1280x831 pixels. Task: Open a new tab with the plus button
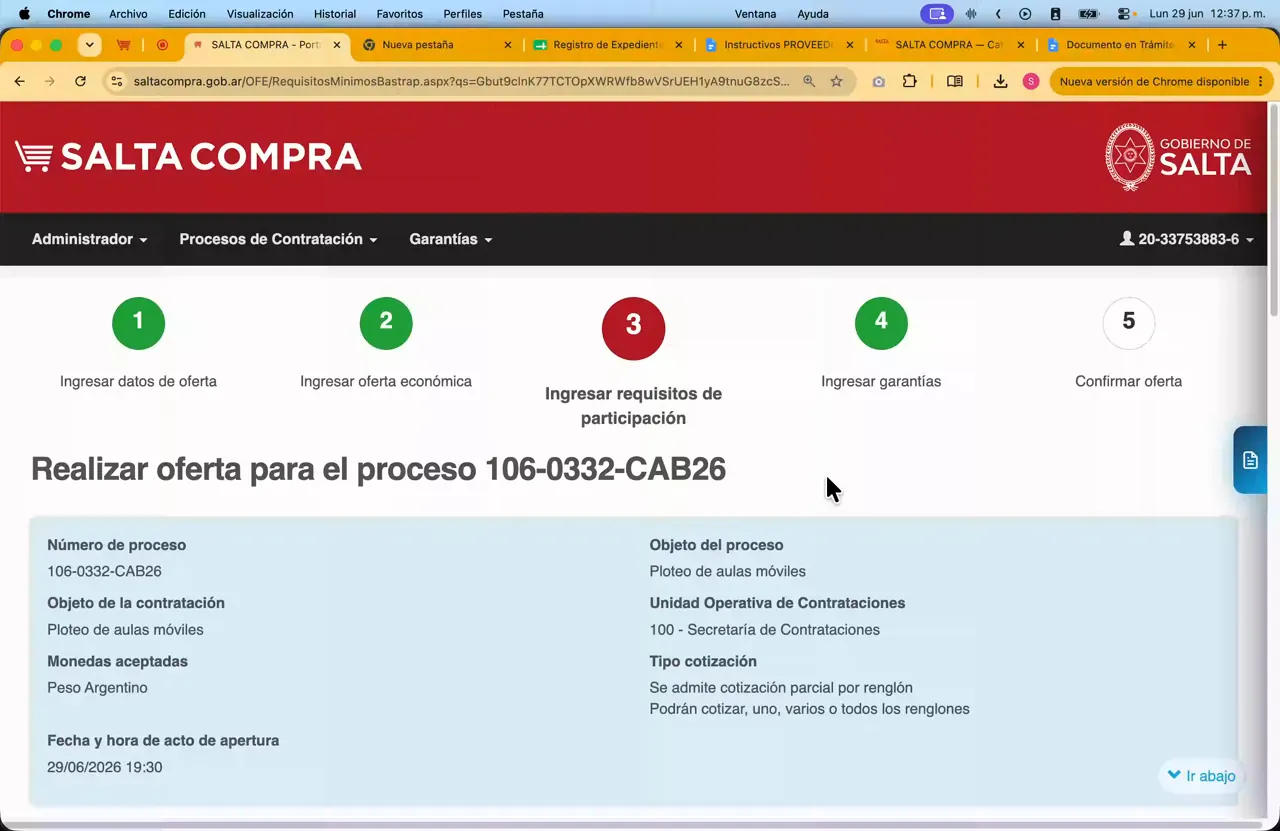click(x=1222, y=44)
